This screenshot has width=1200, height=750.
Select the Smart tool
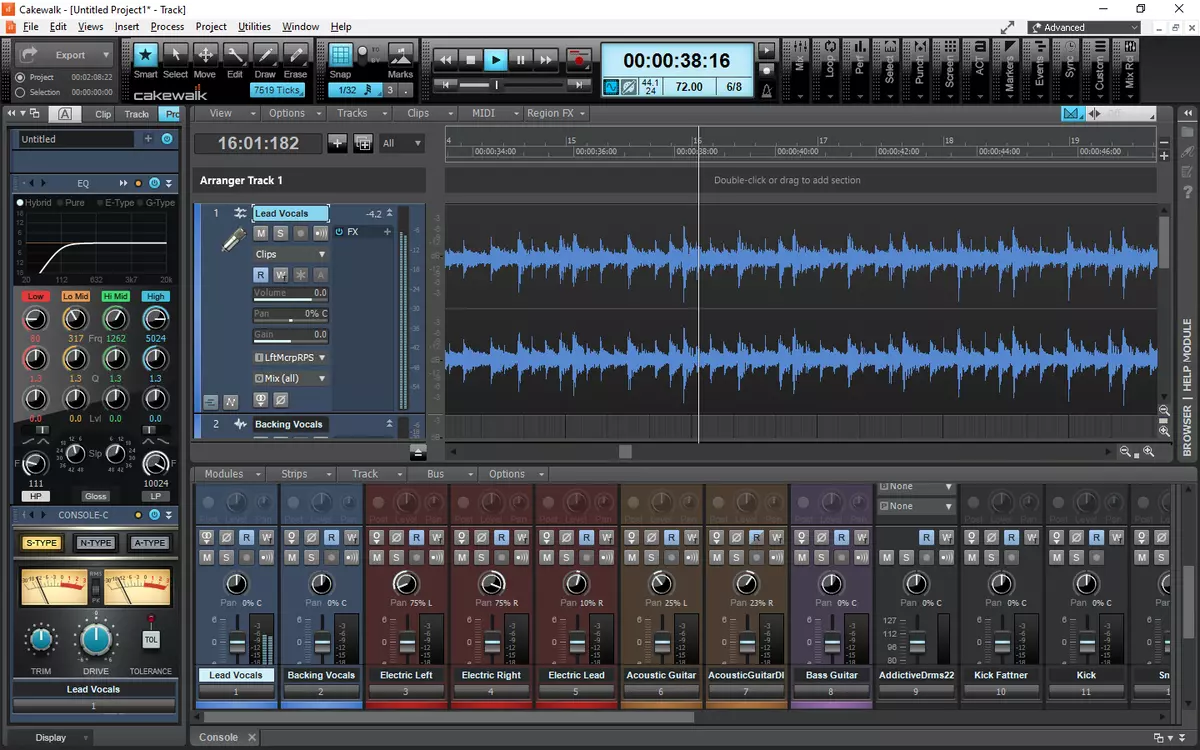tap(146, 54)
